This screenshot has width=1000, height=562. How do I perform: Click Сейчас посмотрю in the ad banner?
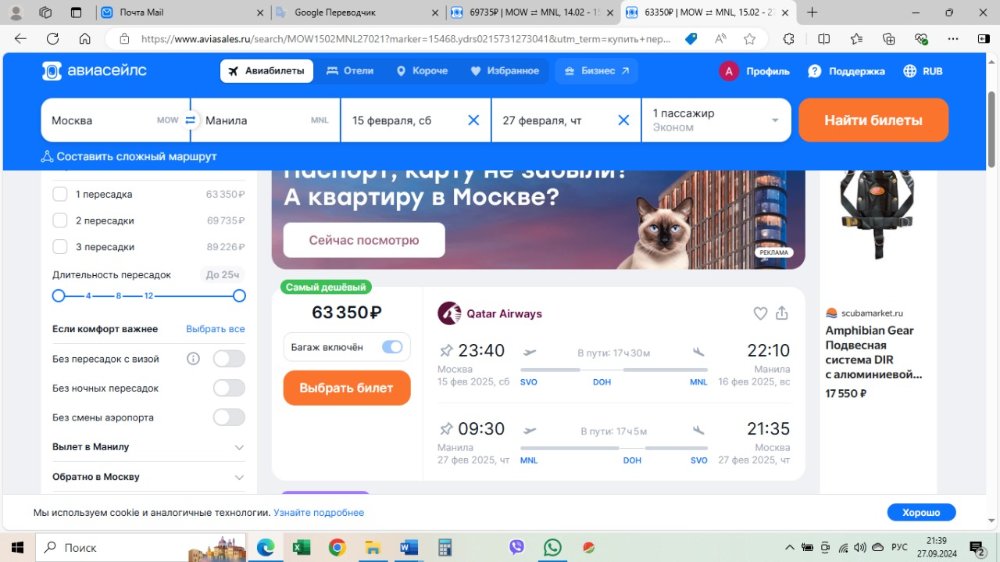364,240
